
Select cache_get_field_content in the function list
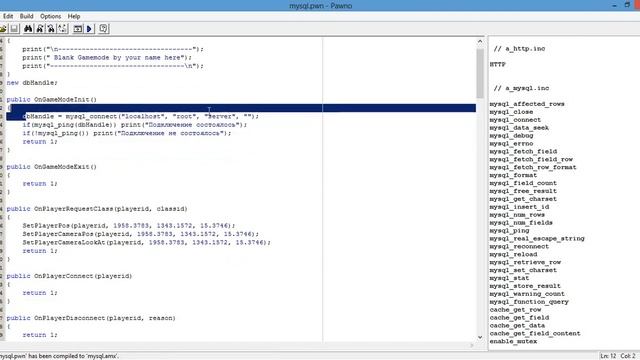pos(535,333)
